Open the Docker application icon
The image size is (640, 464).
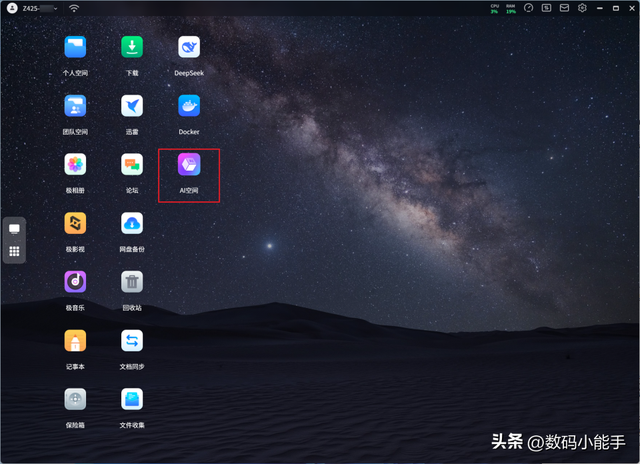(x=189, y=105)
